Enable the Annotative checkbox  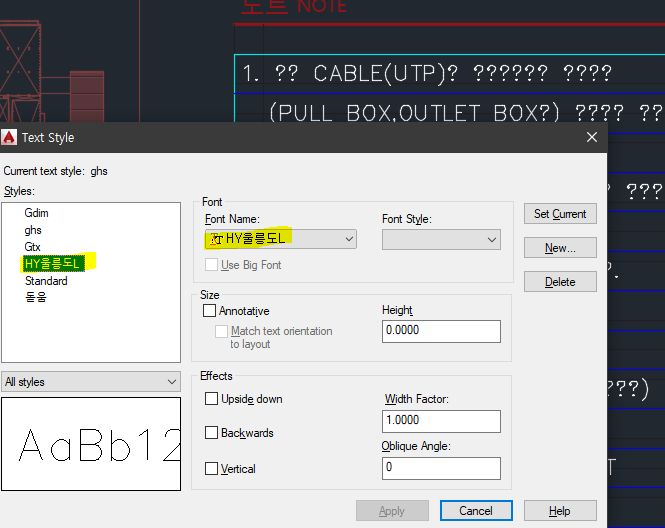[209, 310]
